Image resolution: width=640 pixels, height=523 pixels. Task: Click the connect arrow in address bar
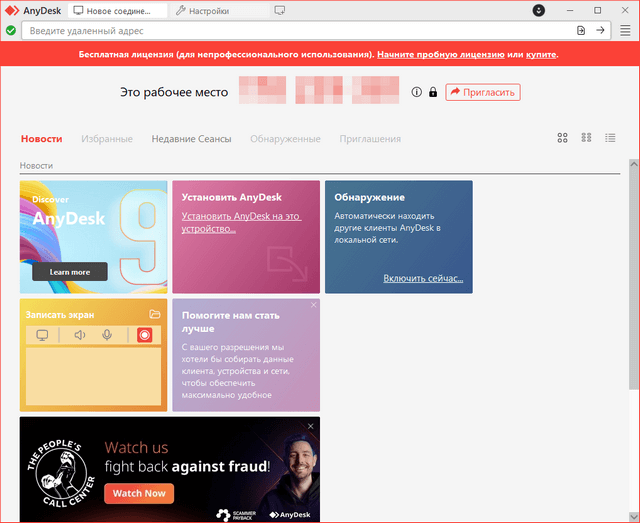point(600,31)
